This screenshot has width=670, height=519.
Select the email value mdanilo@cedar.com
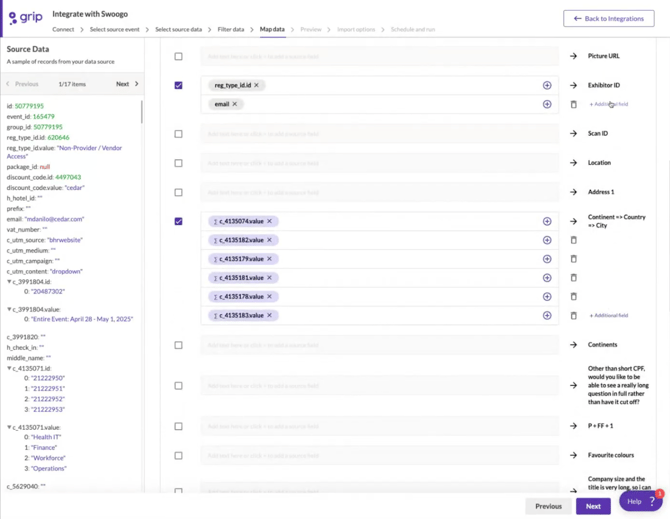(54, 219)
